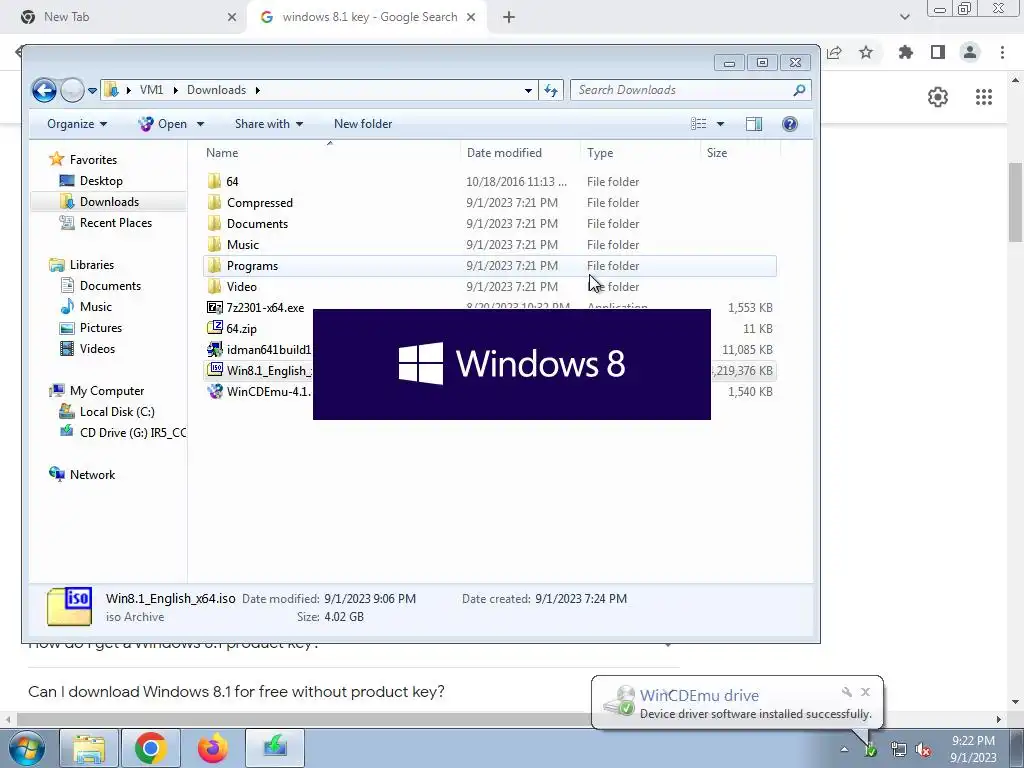Open Chrome extensions puzzle icon
The width and height of the screenshot is (1024, 768).
coord(905,52)
